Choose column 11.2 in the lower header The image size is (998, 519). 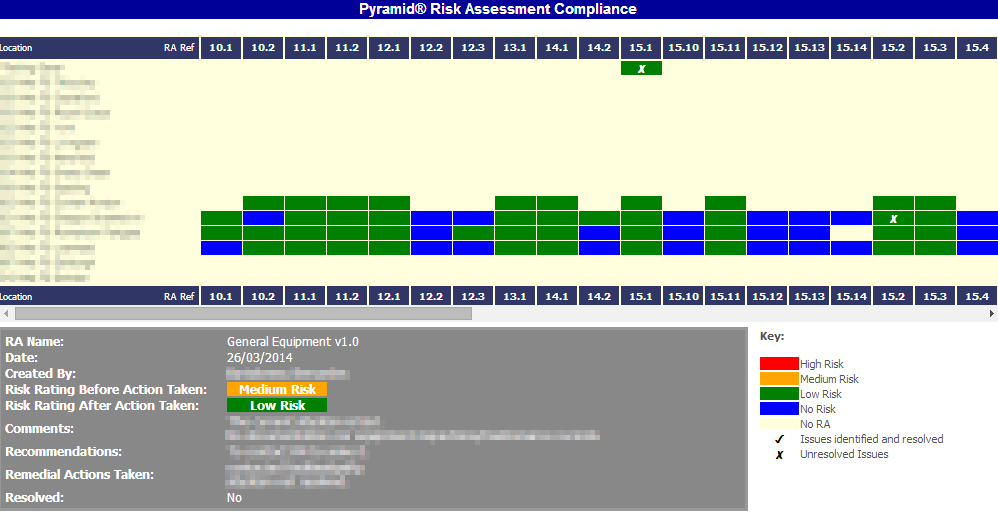[x=347, y=297]
